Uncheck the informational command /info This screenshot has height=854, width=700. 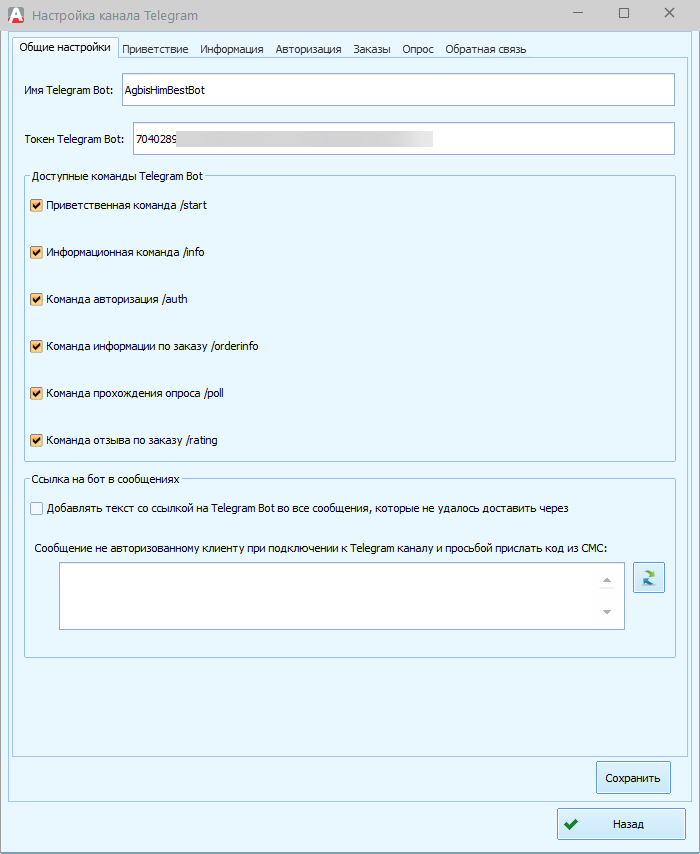(x=37, y=252)
